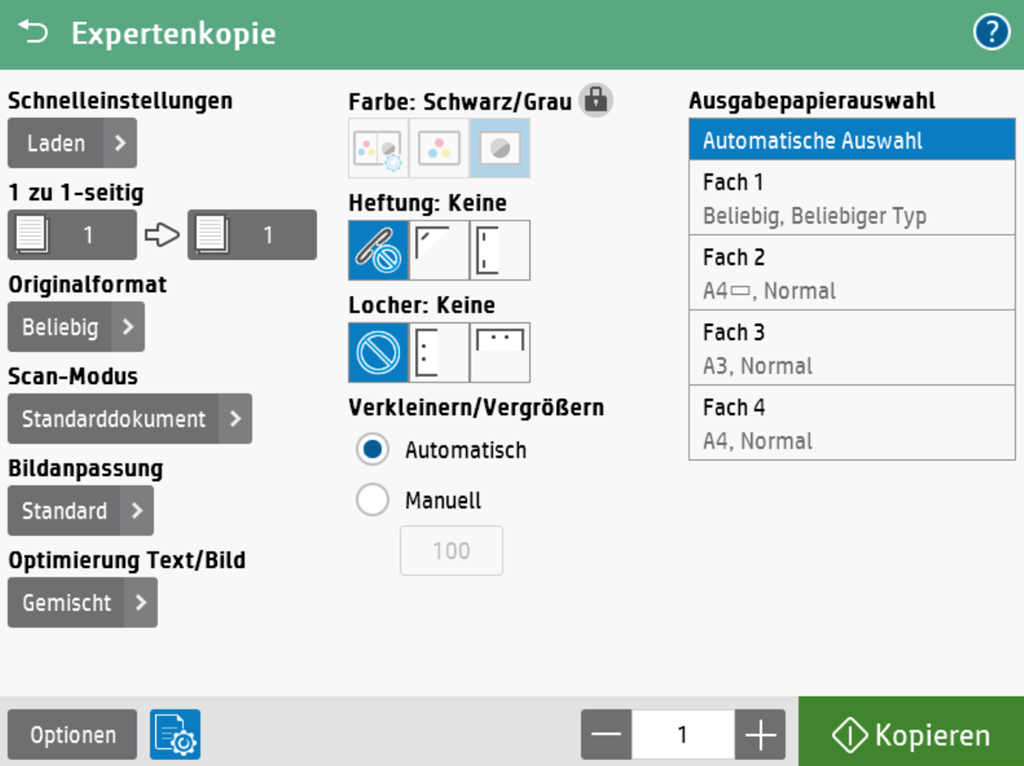Choose two staples on left edge icon
The image size is (1024, 766).
[500, 250]
